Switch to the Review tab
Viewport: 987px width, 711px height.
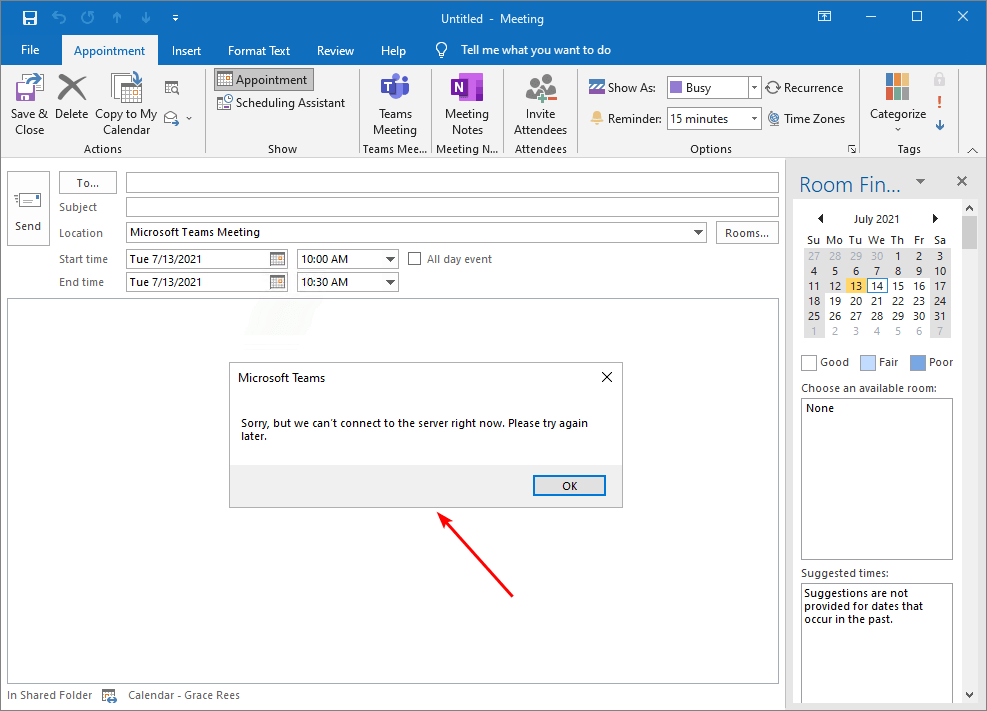pos(335,51)
